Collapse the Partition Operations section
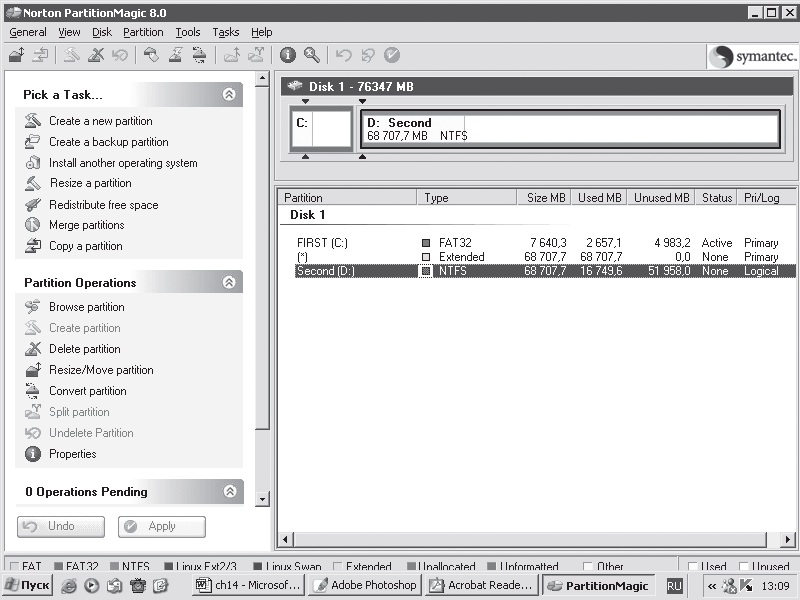The height and width of the screenshot is (600, 800). coord(229,282)
